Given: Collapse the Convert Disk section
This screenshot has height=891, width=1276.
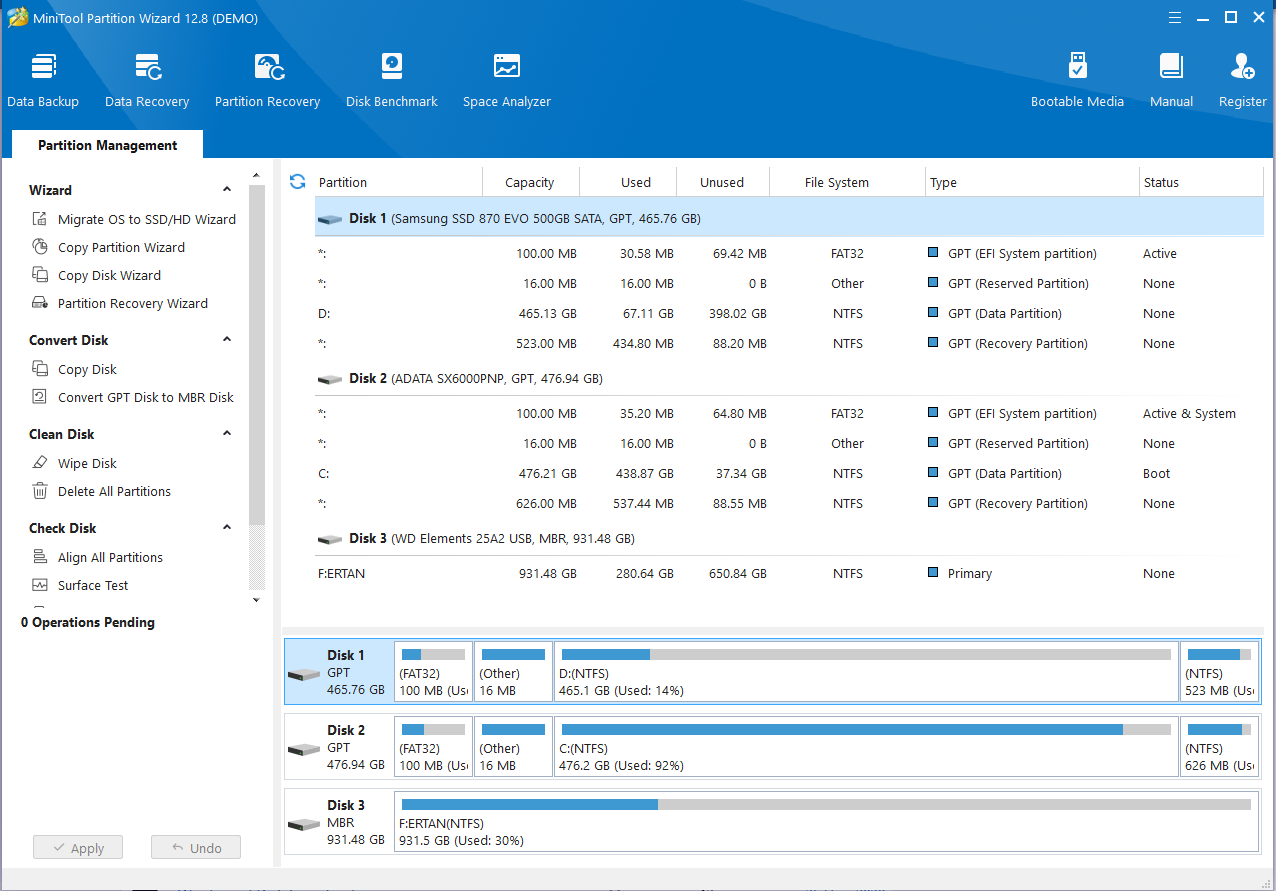Looking at the screenshot, I should [x=227, y=340].
